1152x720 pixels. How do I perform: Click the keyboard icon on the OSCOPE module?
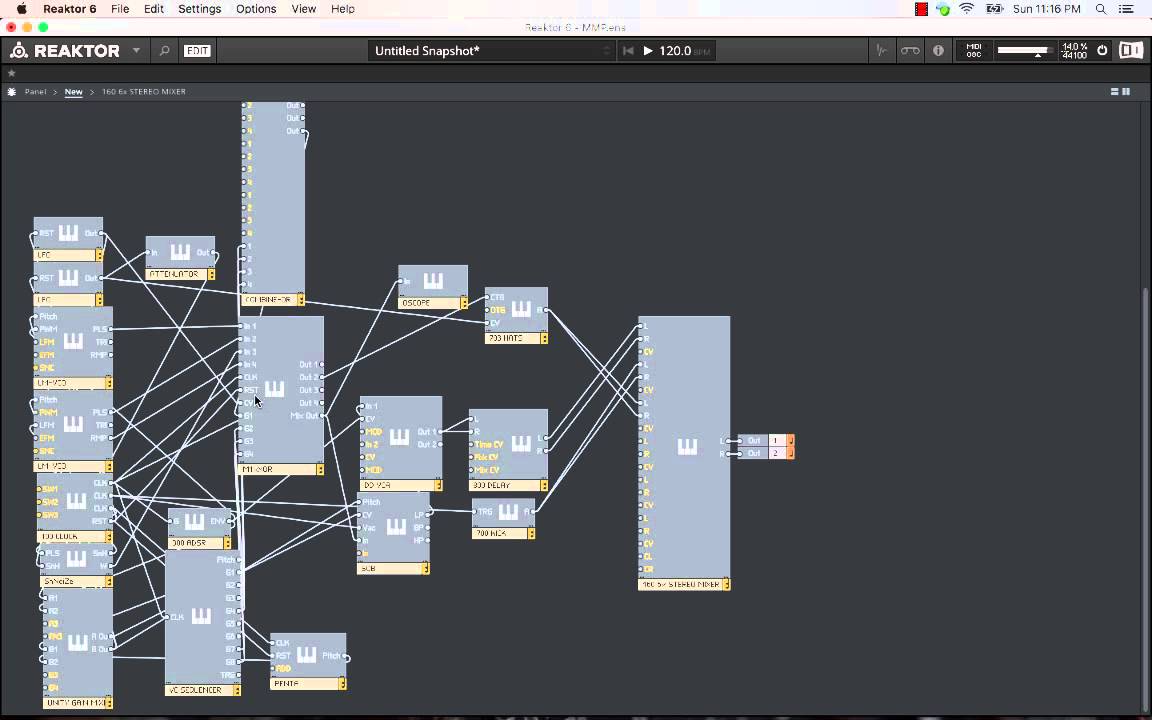(433, 281)
